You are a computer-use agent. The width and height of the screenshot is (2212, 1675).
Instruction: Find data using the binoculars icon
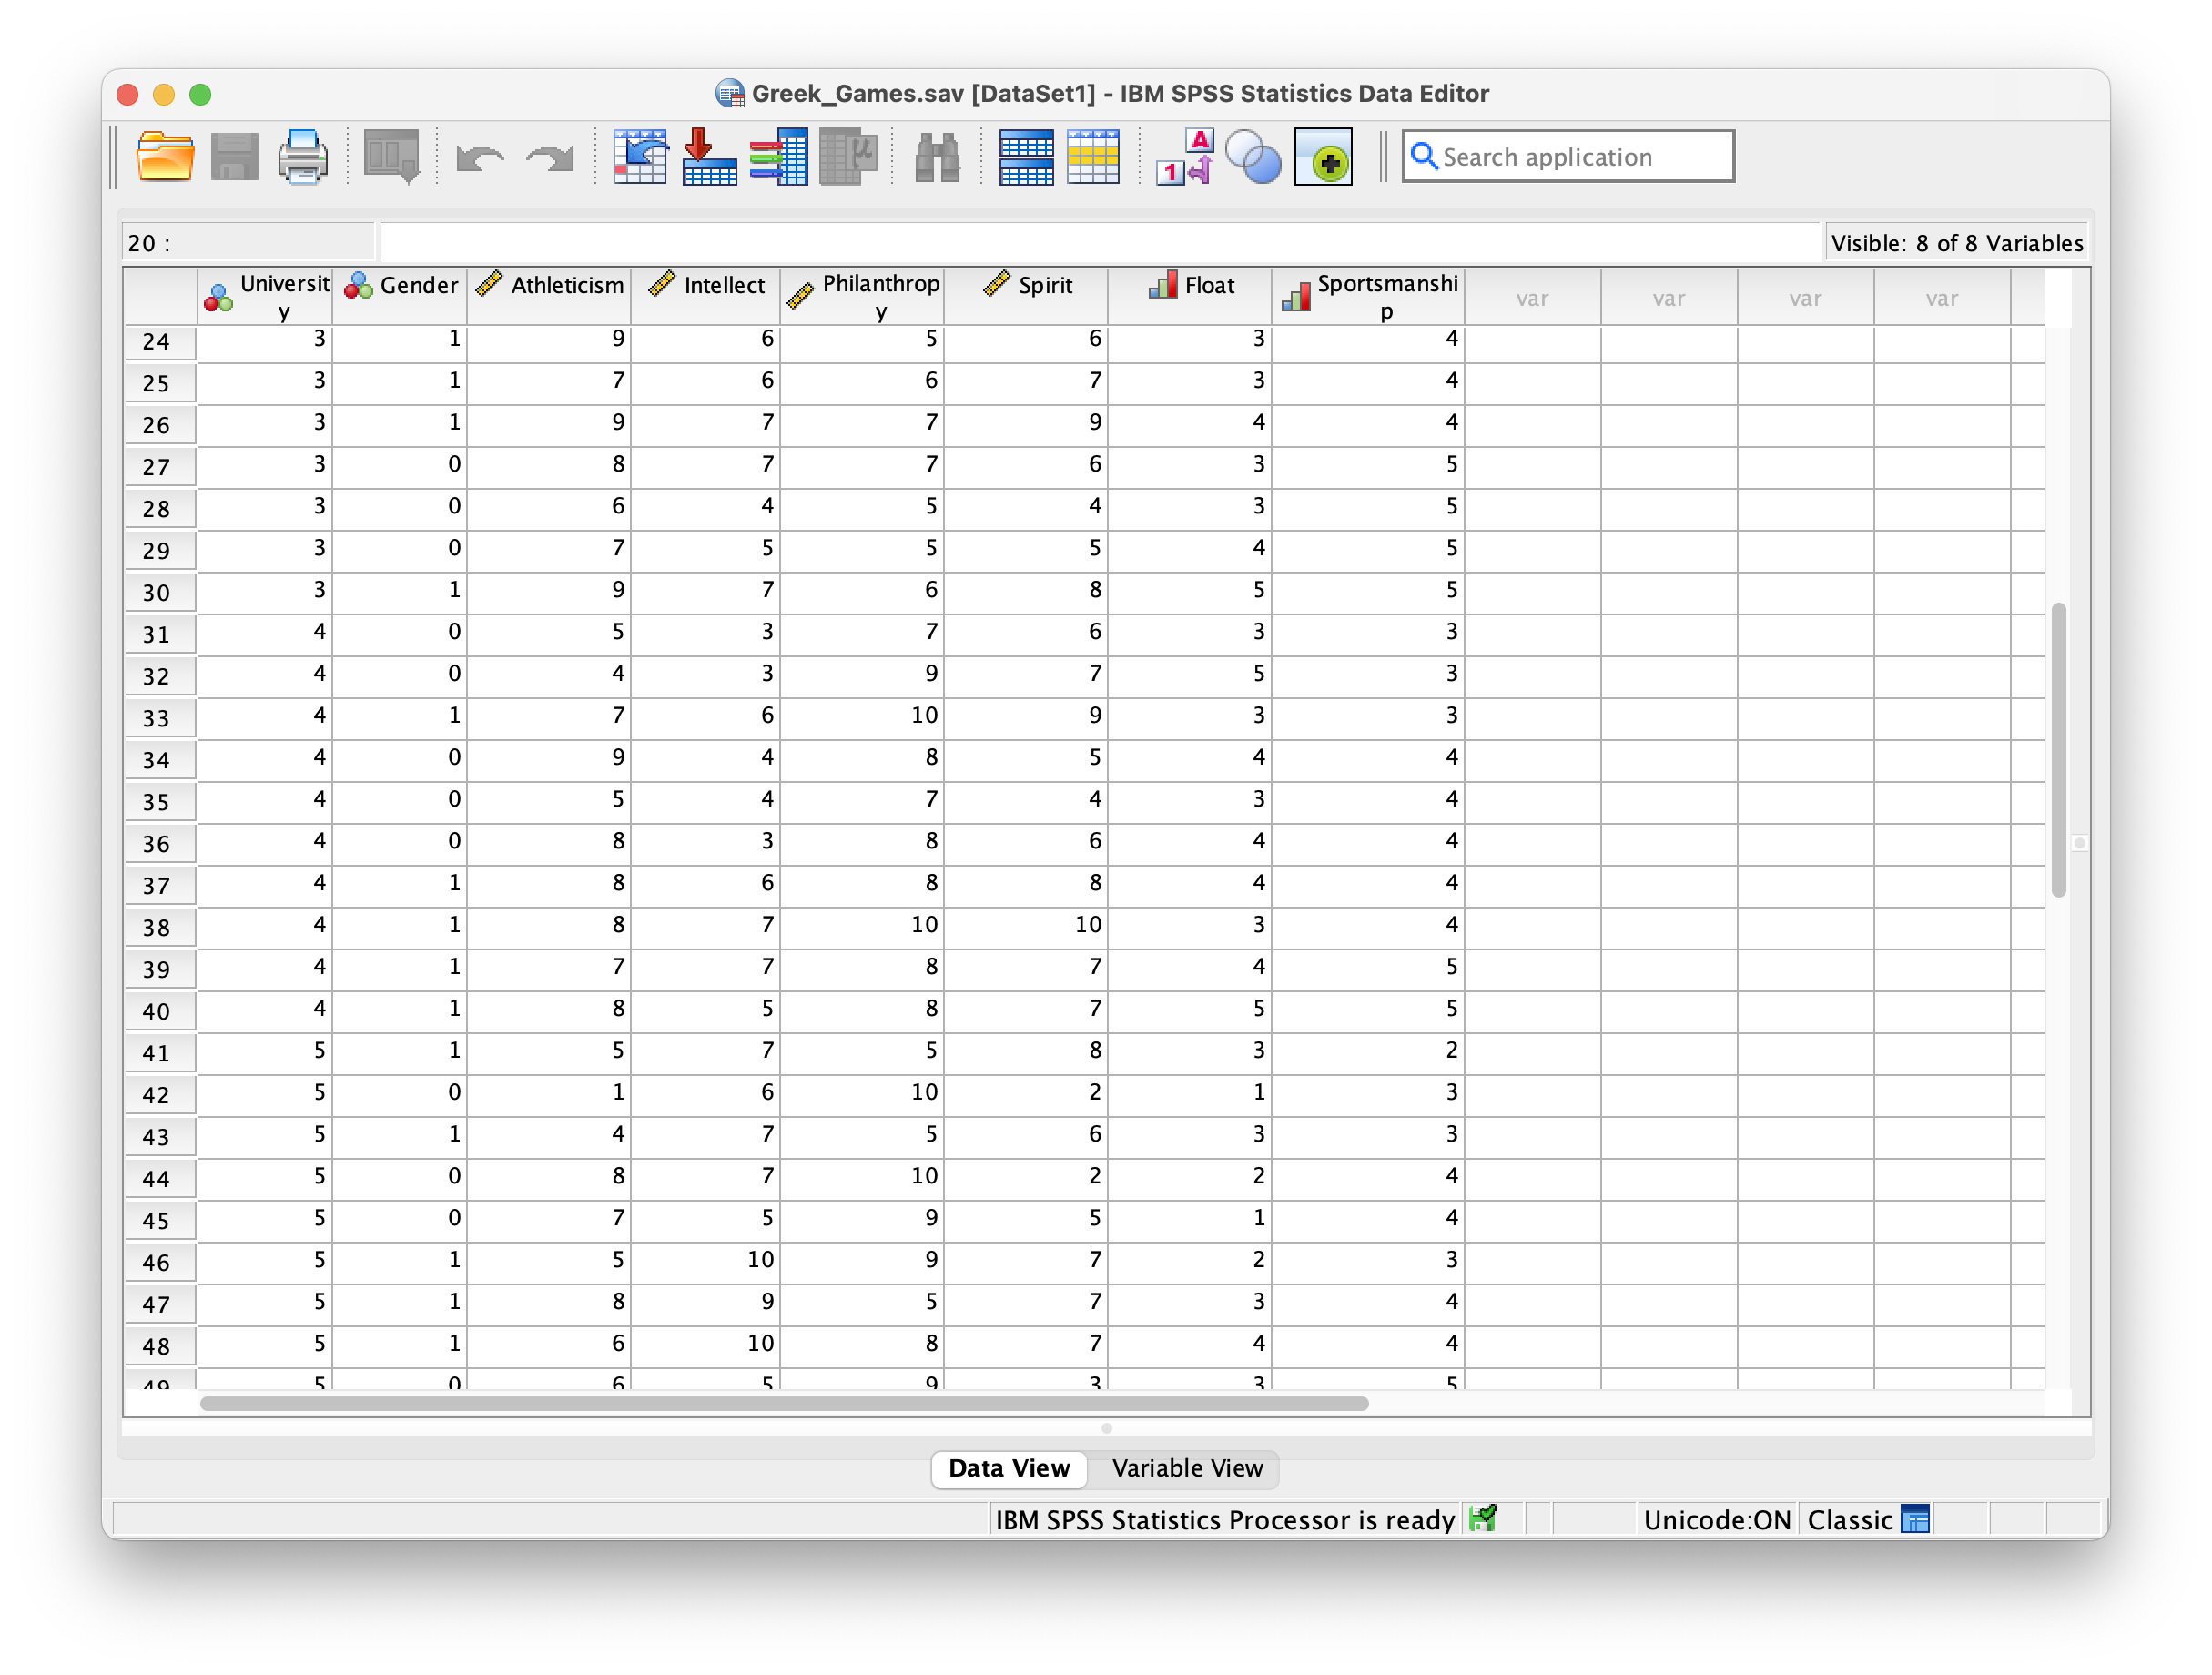tap(936, 156)
